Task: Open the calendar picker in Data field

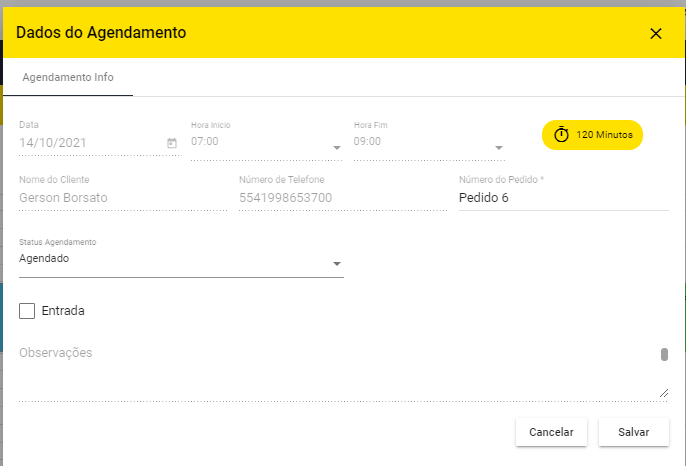Action: click(x=172, y=143)
